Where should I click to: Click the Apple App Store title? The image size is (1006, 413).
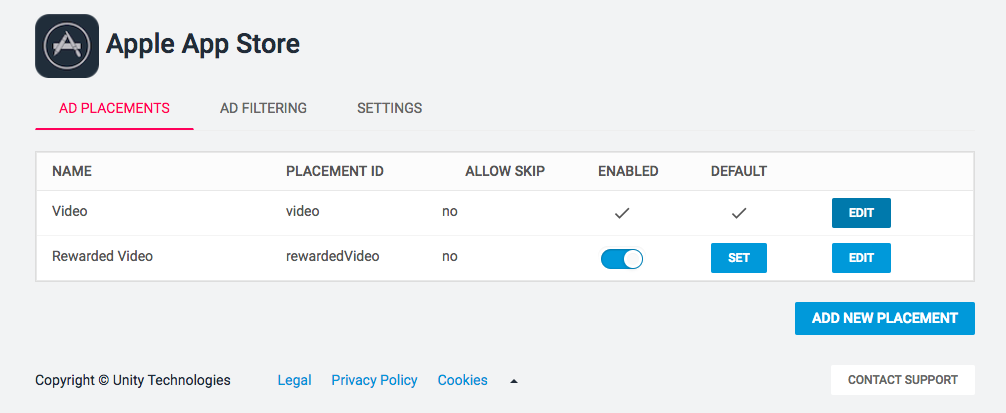point(203,44)
